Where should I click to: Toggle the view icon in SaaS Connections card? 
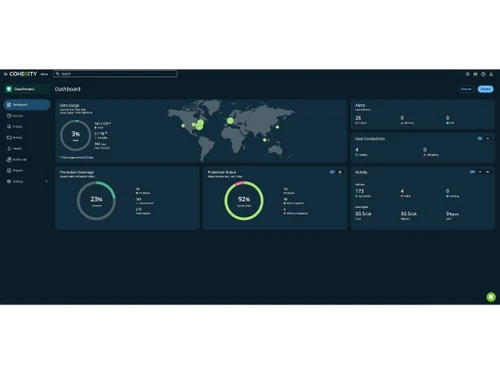click(479, 139)
